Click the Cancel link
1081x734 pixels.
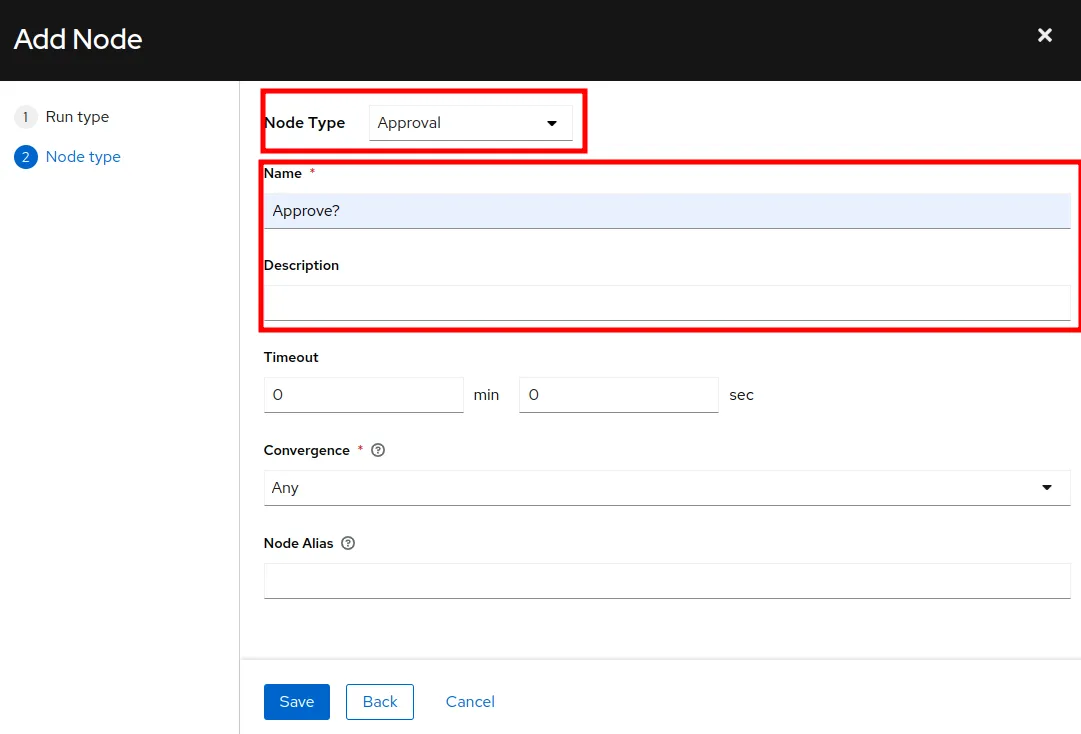[470, 702]
